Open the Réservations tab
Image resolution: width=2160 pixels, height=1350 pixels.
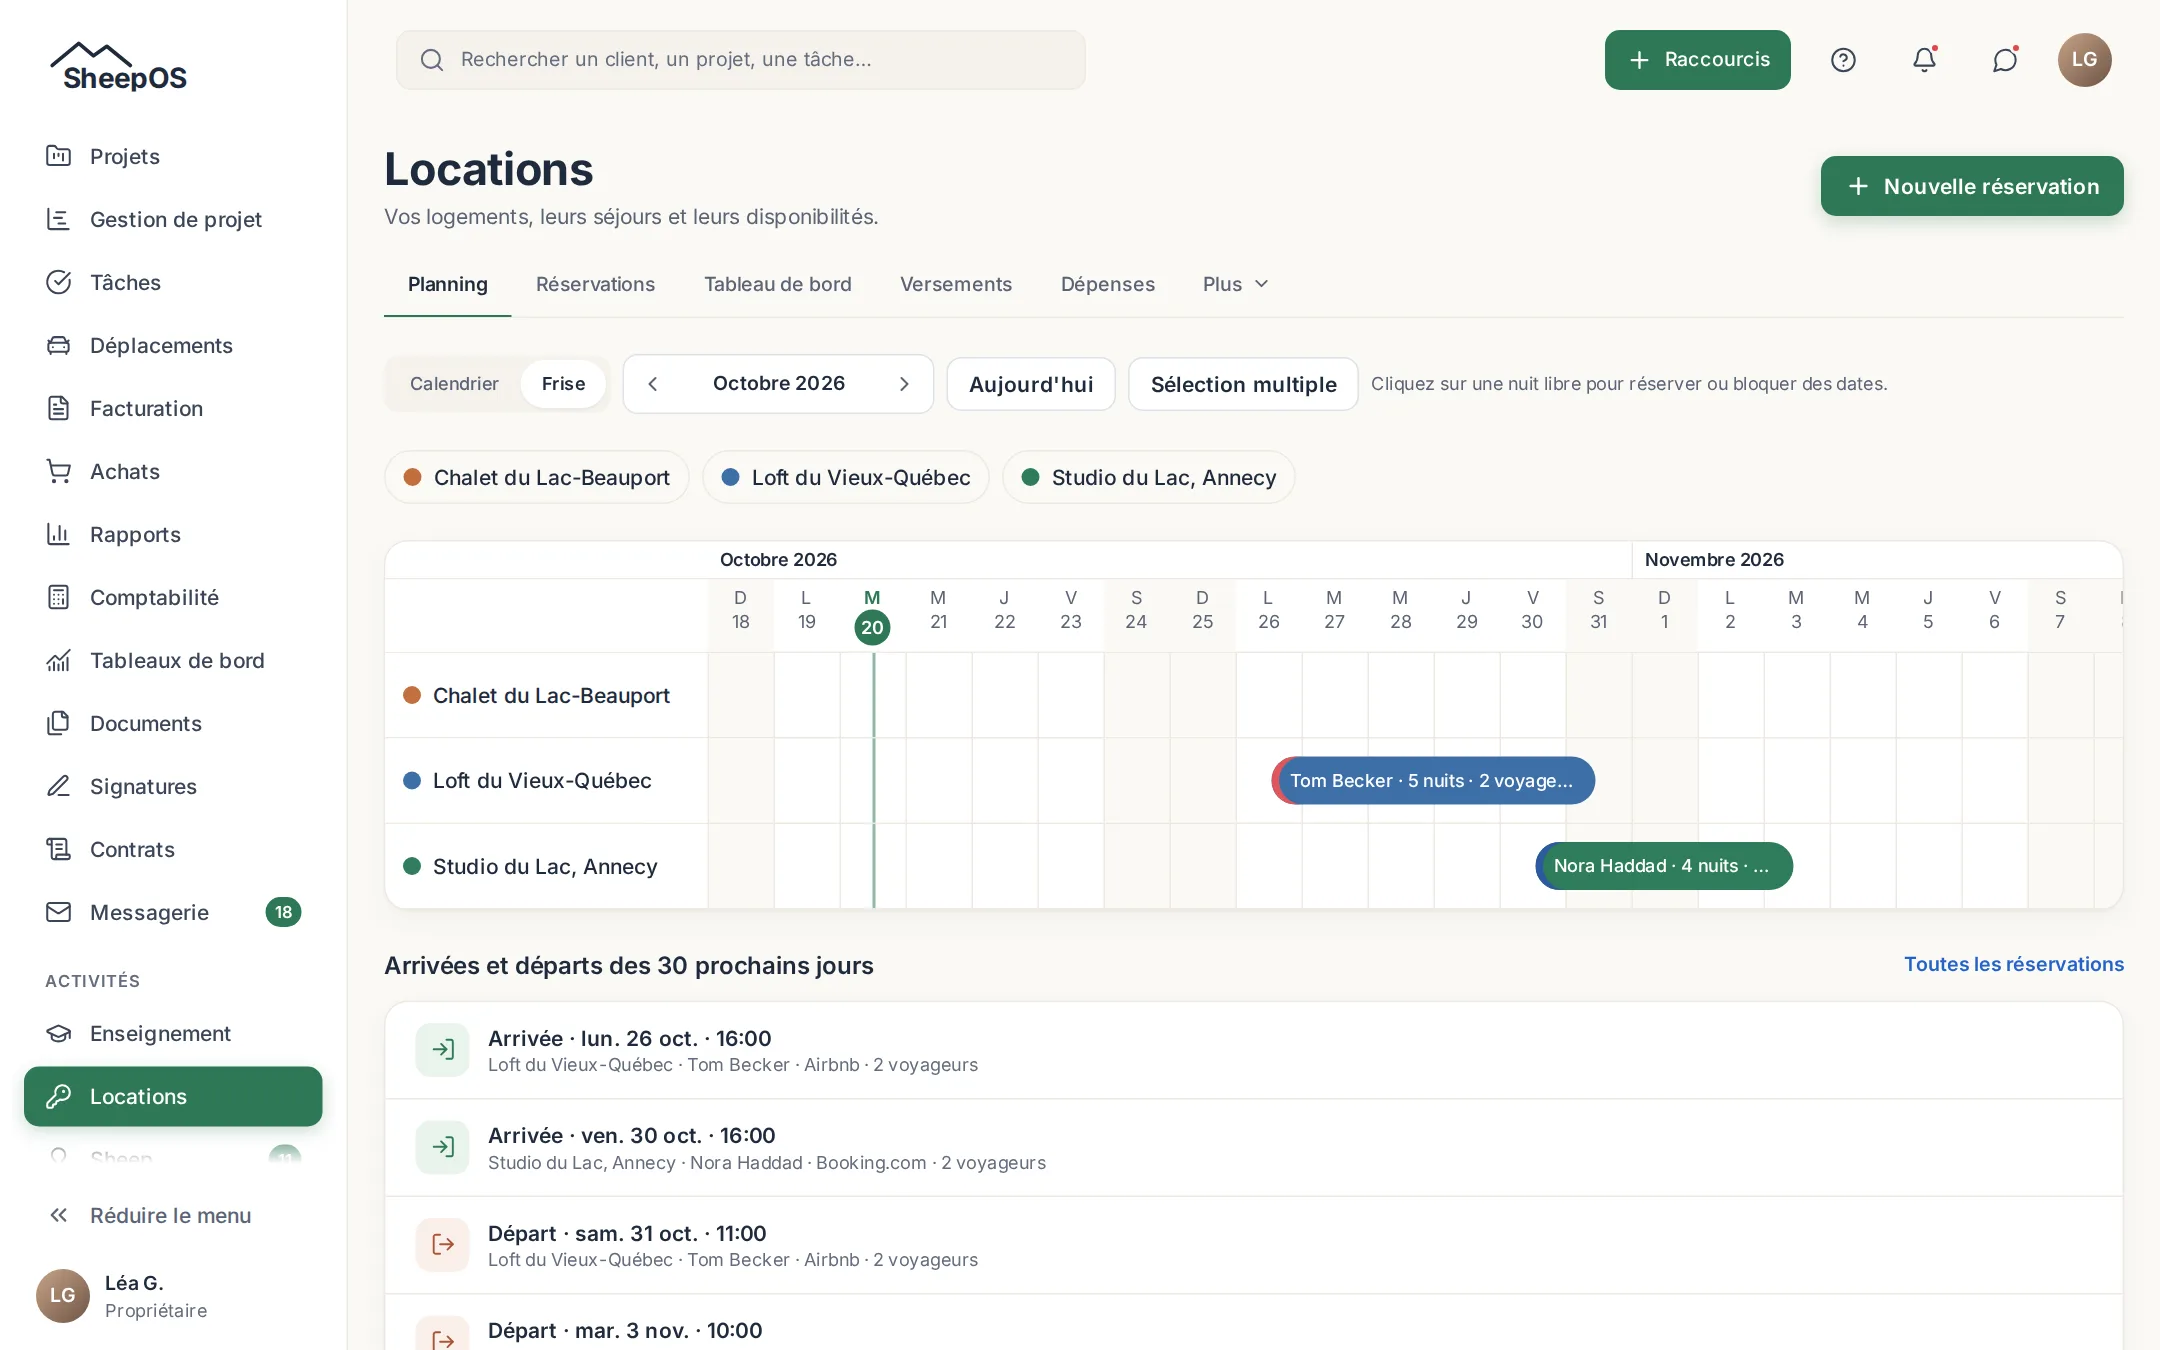coord(595,284)
